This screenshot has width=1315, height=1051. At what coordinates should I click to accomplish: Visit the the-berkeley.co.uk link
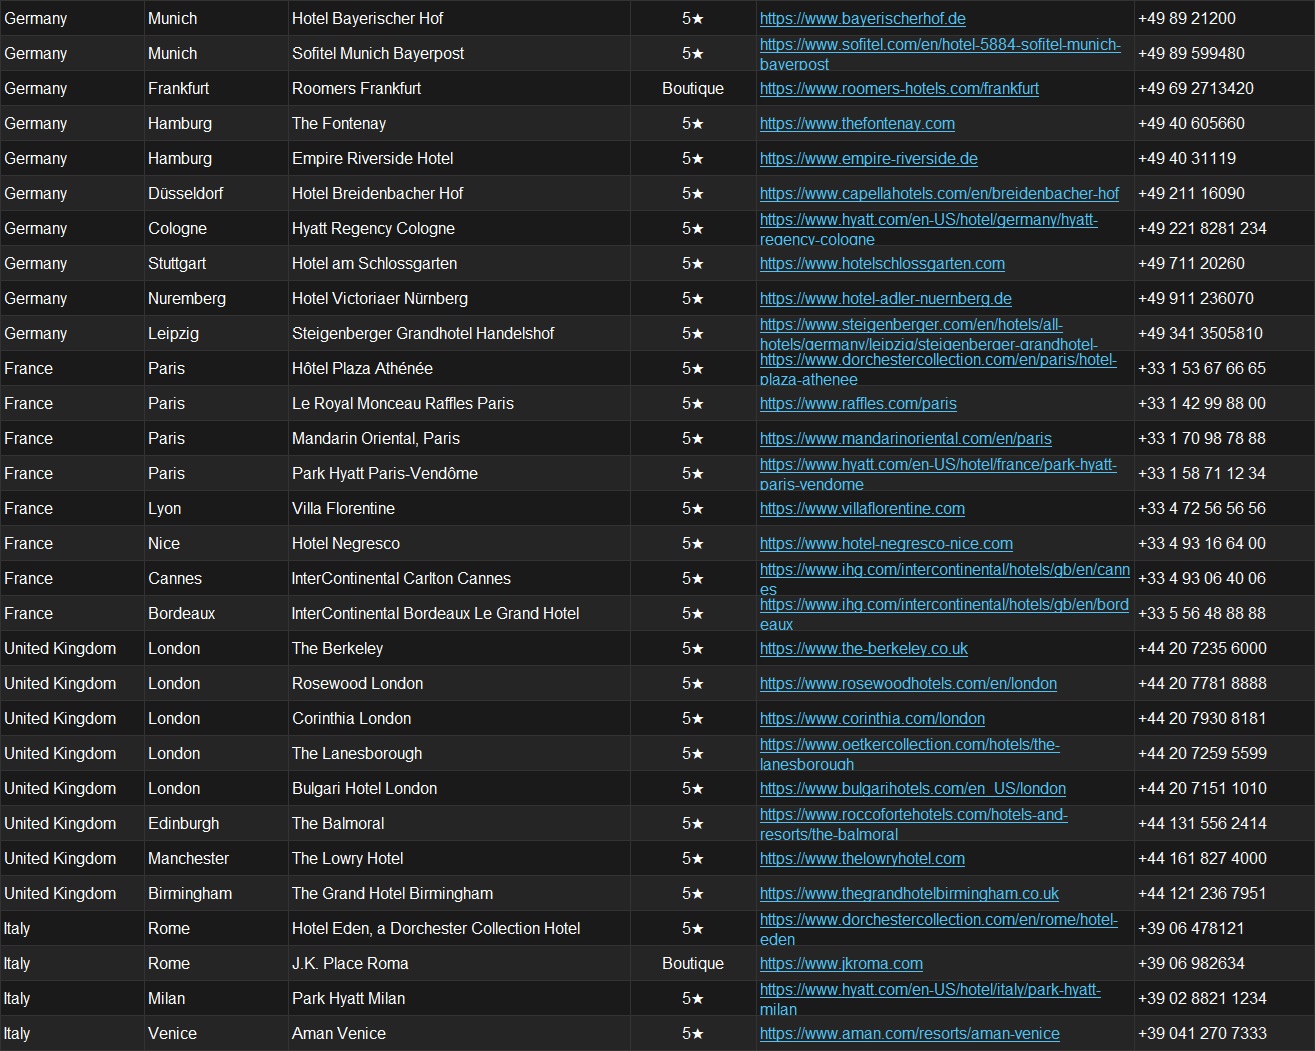pyautogui.click(x=864, y=648)
